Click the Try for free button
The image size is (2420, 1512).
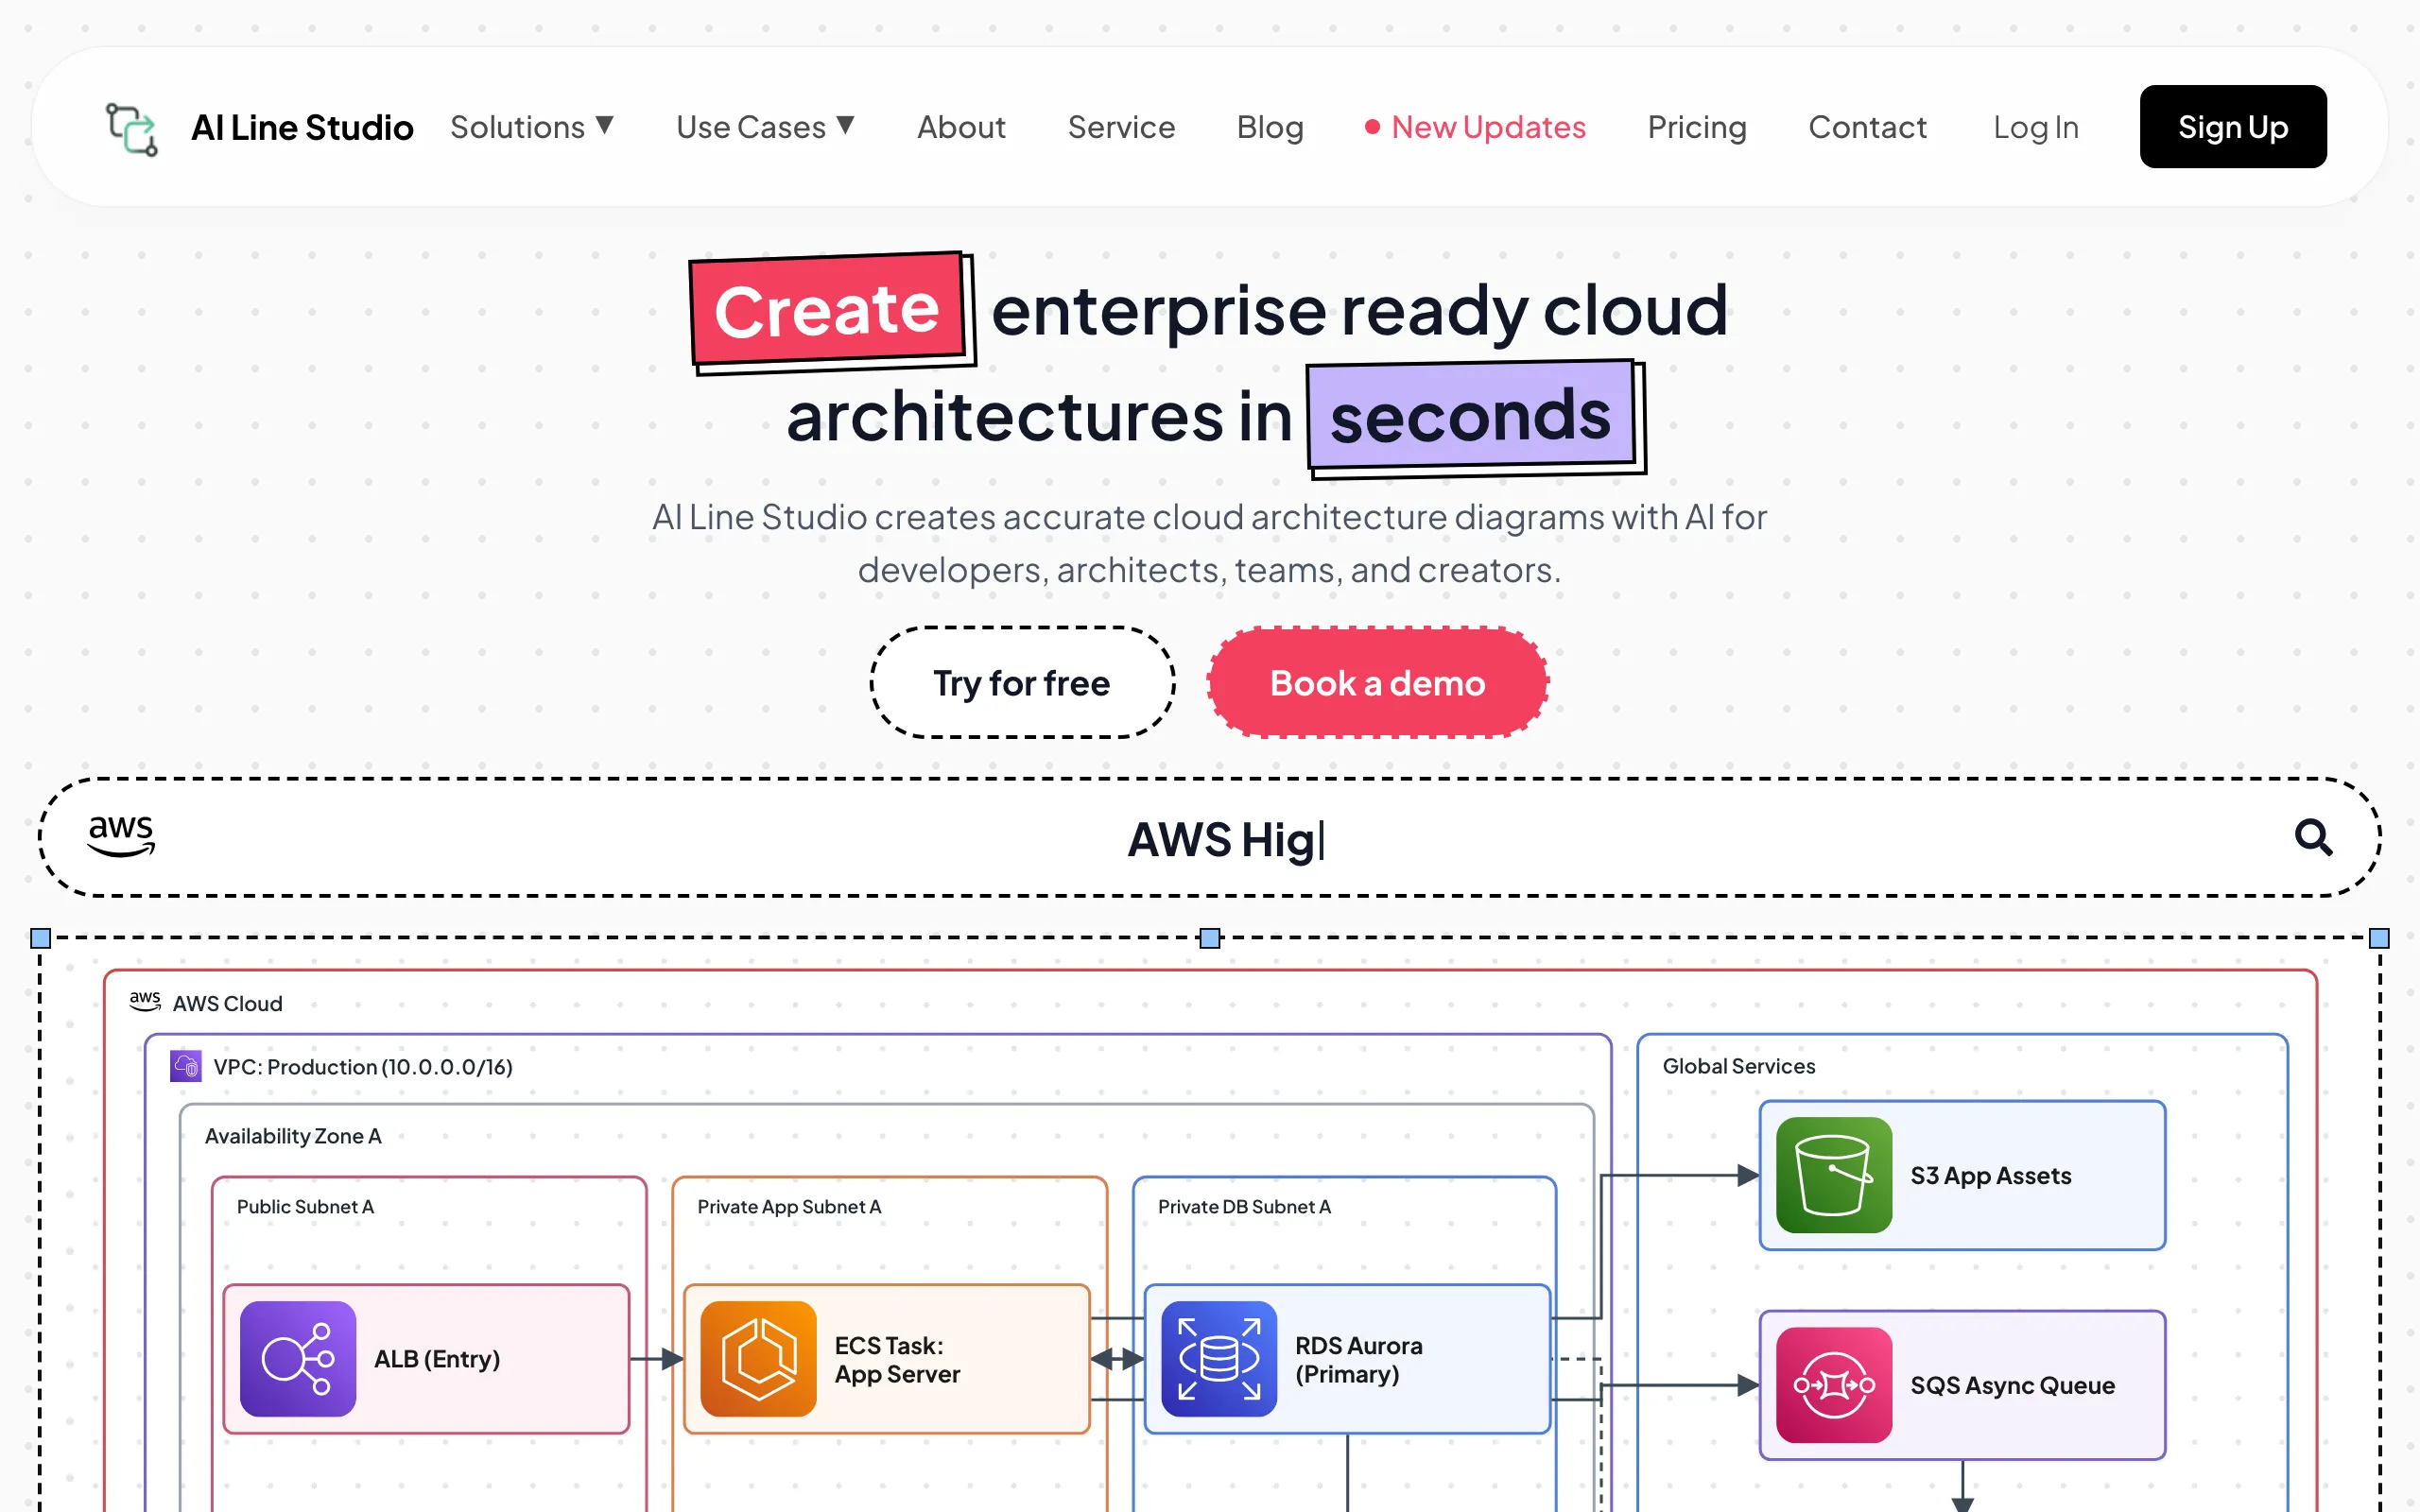(1022, 683)
